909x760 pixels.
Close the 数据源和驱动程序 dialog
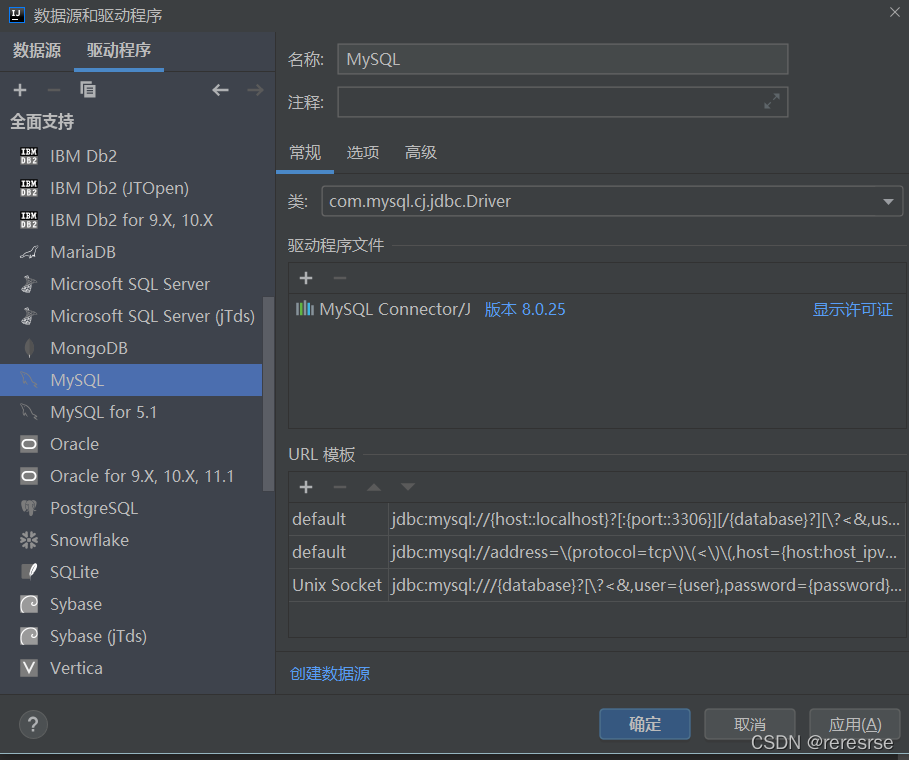(895, 12)
